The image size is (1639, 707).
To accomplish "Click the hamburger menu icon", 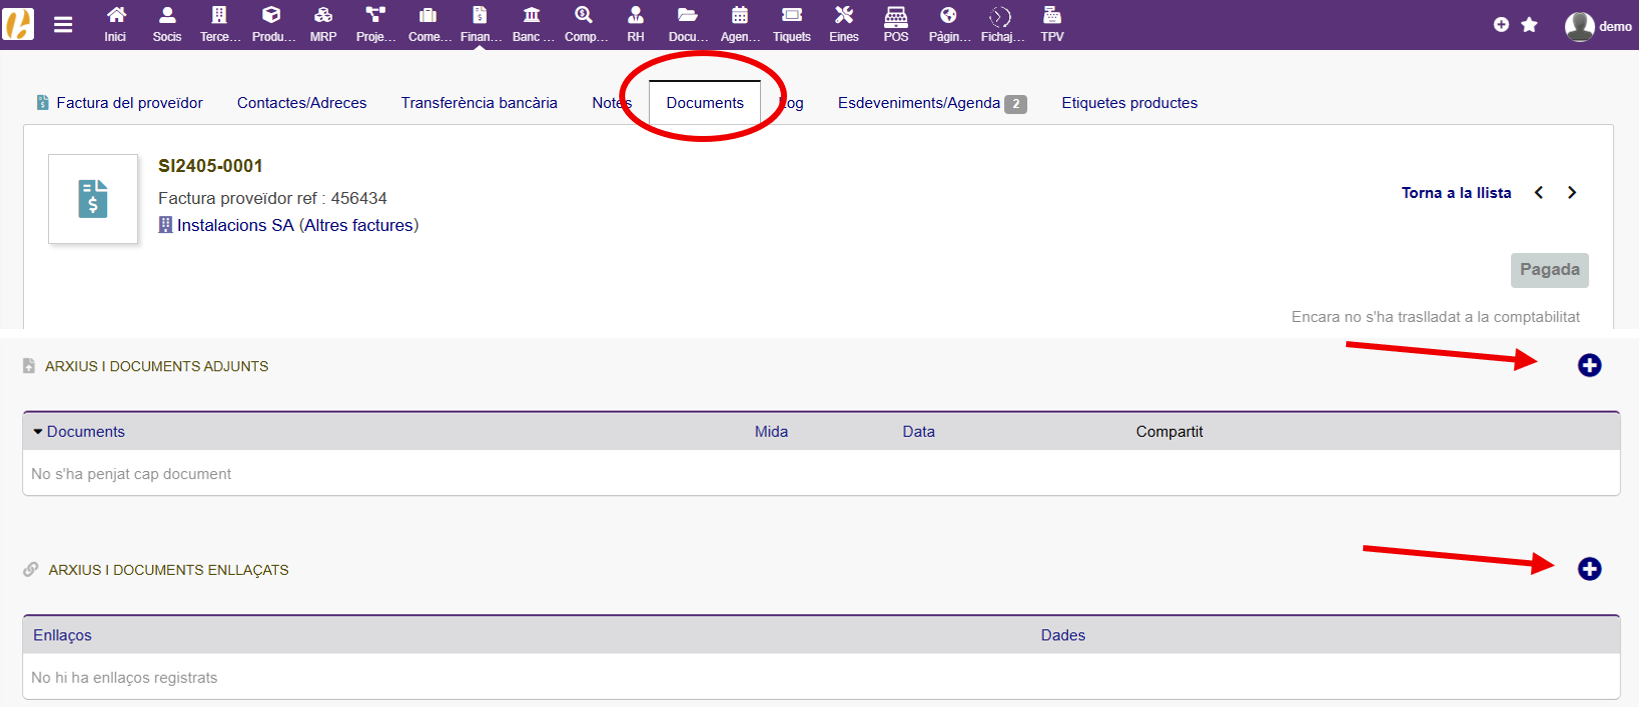I will coord(63,25).
